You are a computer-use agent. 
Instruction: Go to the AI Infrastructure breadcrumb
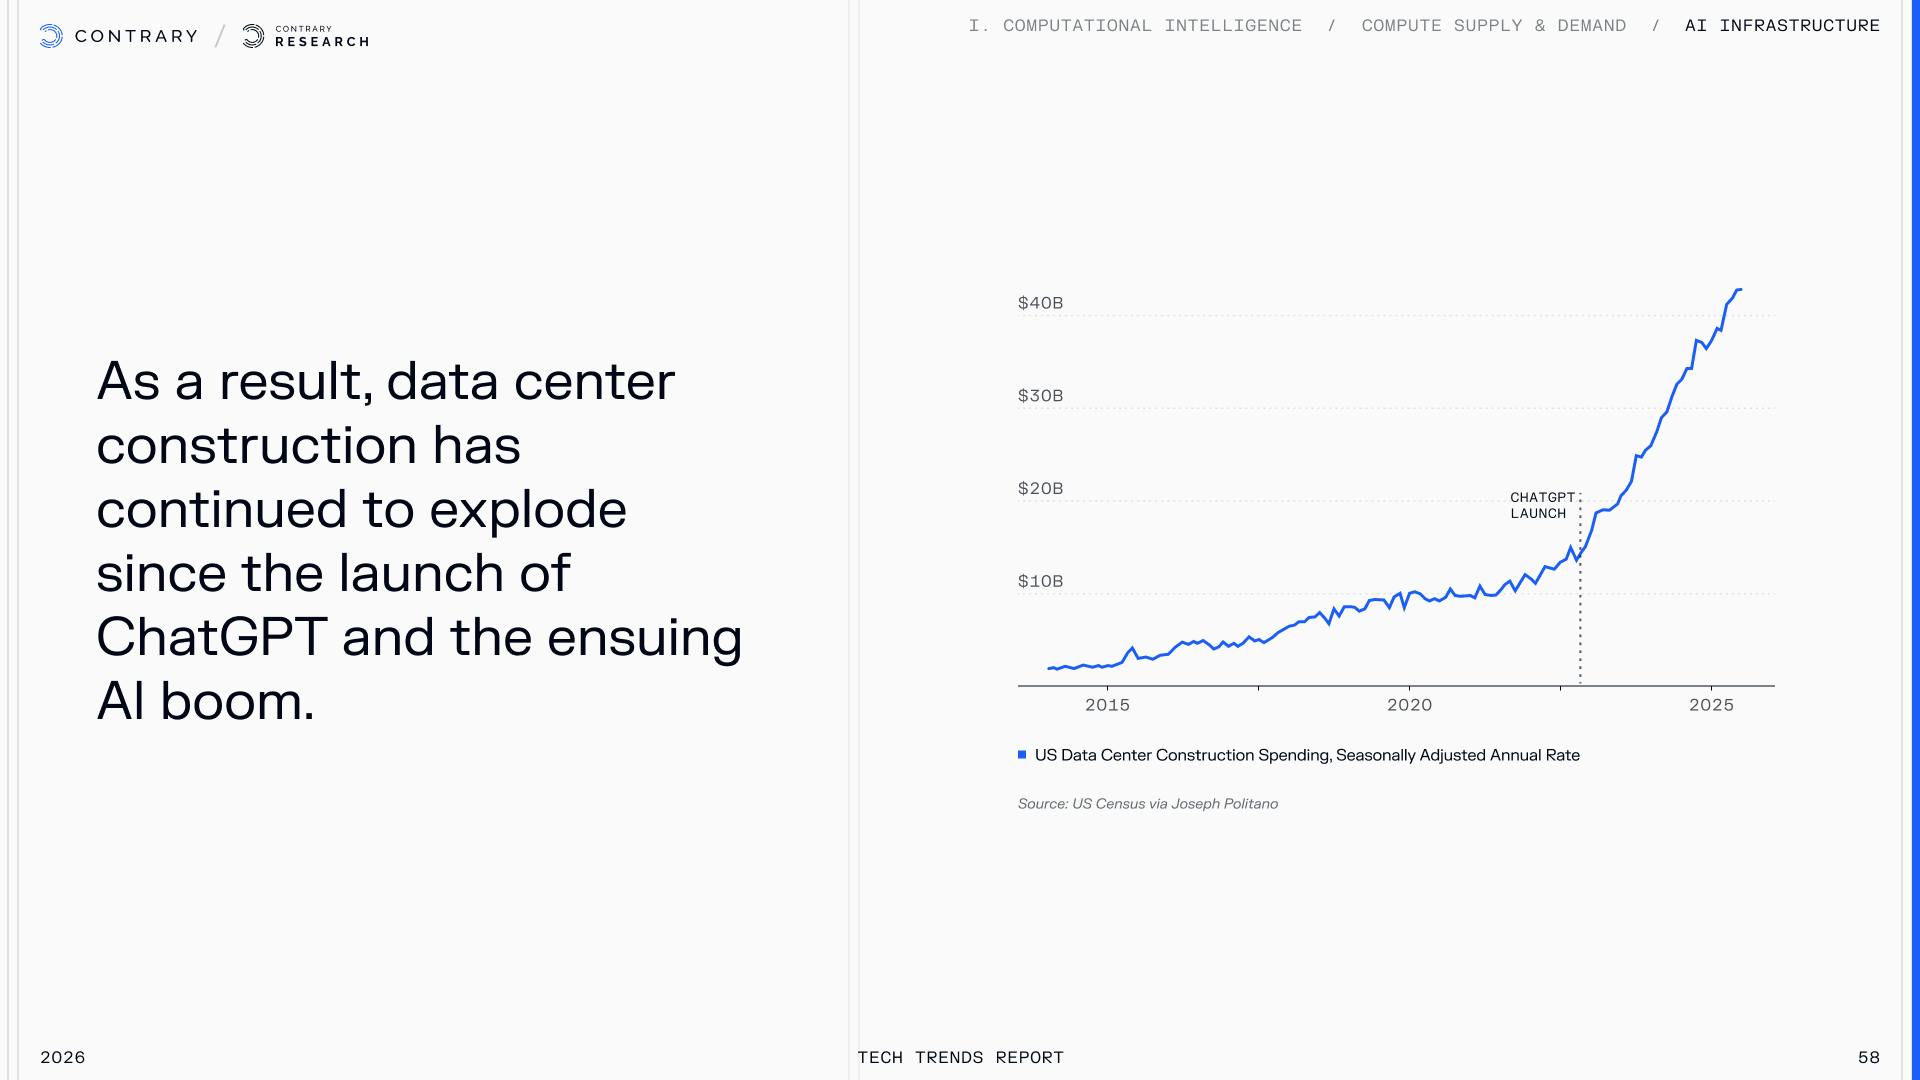[1782, 26]
